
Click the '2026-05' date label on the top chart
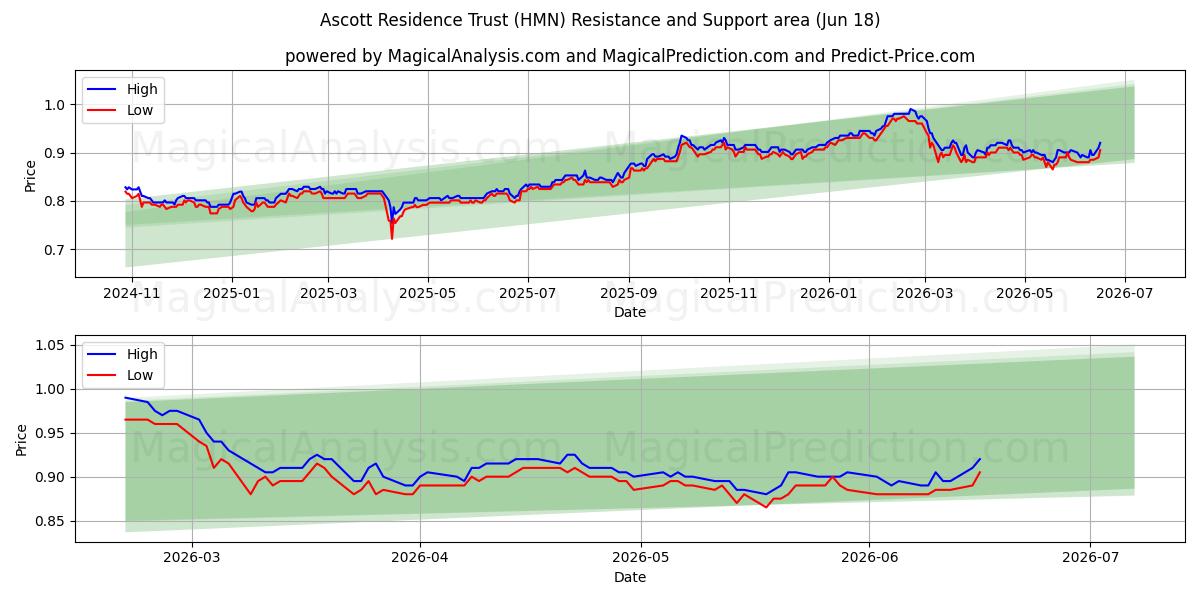coord(1025,293)
